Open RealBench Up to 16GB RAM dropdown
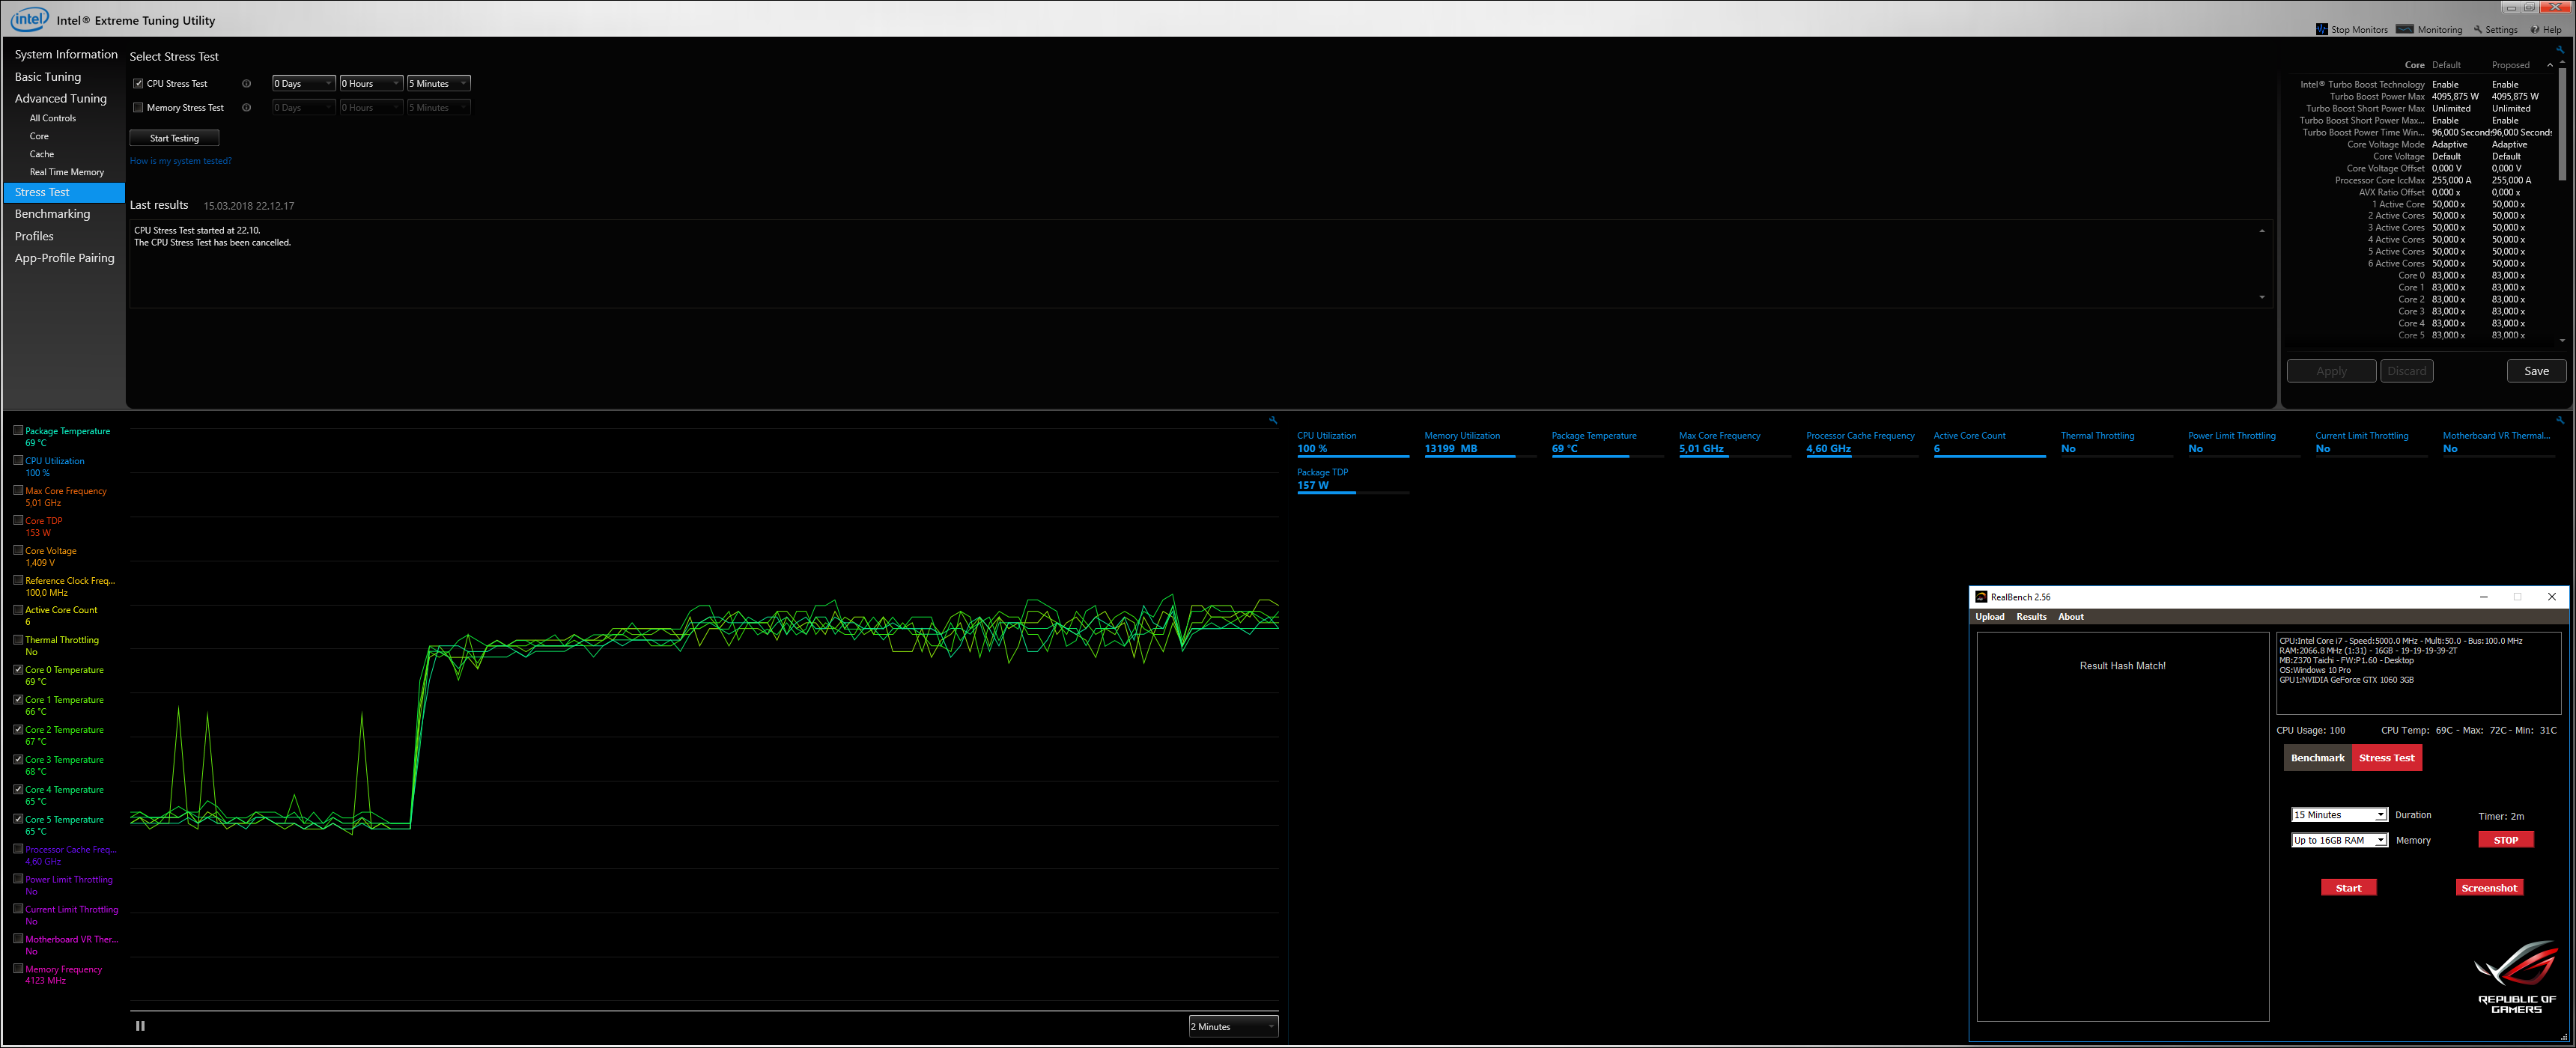 [x=2339, y=840]
